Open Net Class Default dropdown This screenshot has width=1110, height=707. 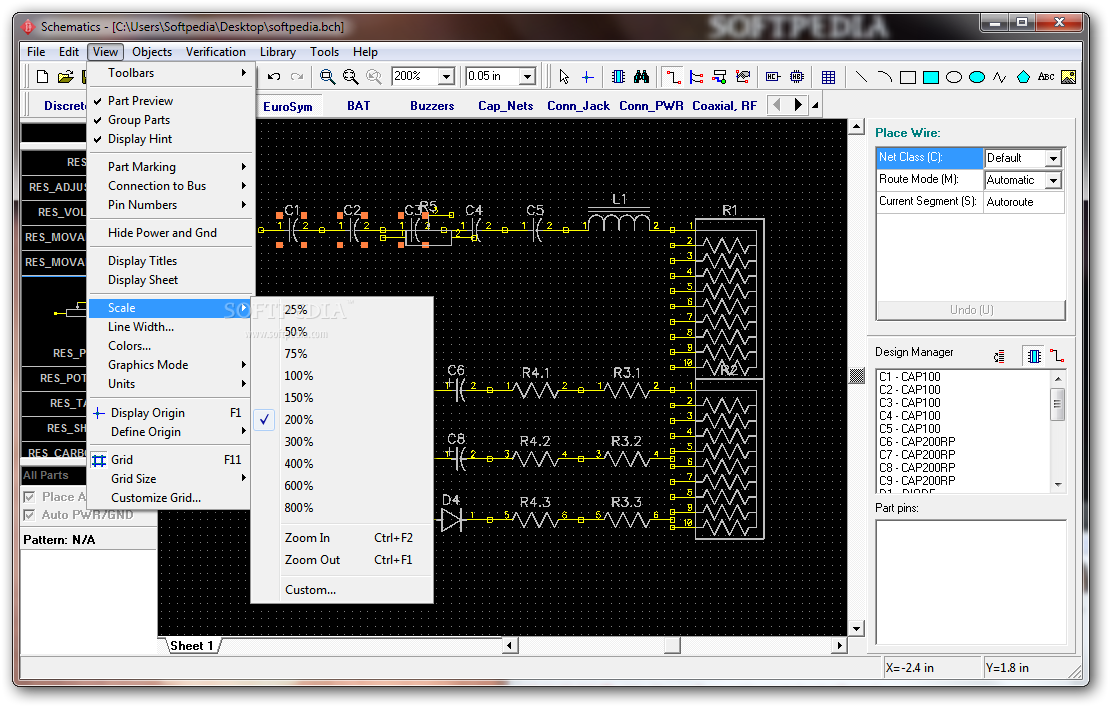pos(1053,158)
